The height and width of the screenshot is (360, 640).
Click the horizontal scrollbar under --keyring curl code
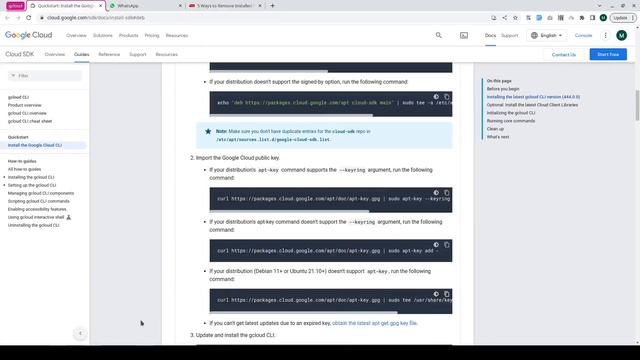289,211
